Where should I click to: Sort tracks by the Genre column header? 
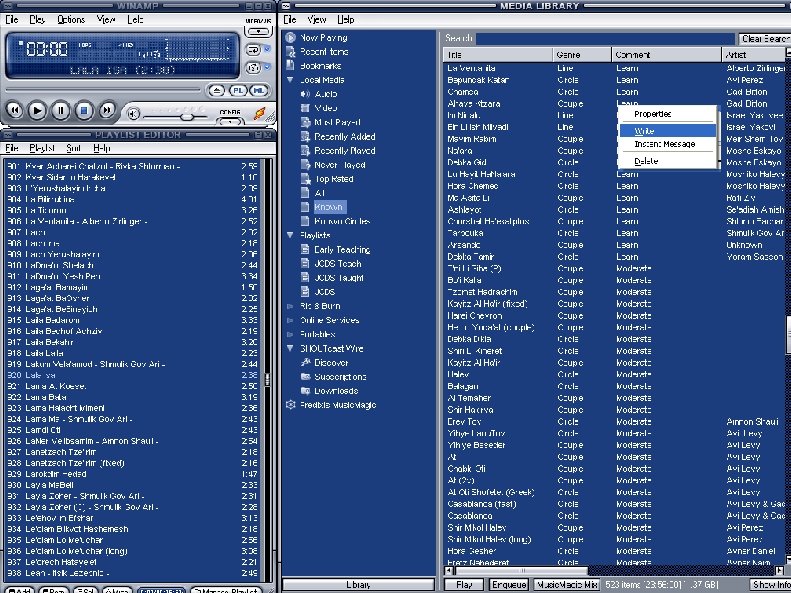[x=582, y=54]
